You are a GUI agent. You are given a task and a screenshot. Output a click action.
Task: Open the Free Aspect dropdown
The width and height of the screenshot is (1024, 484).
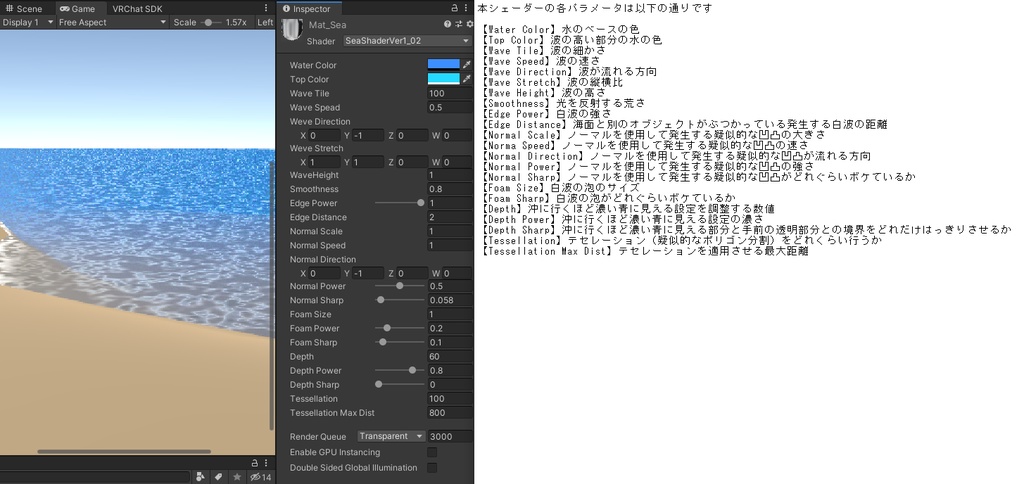point(112,22)
